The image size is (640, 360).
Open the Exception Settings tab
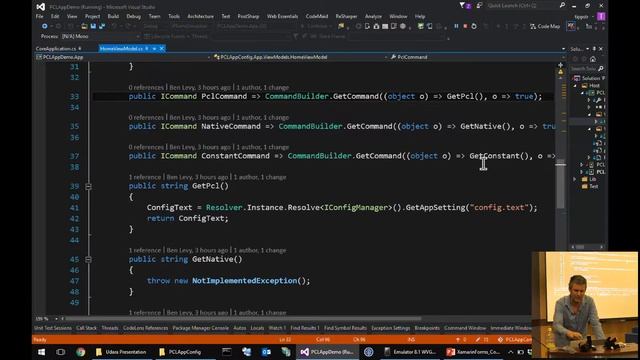[391, 328]
